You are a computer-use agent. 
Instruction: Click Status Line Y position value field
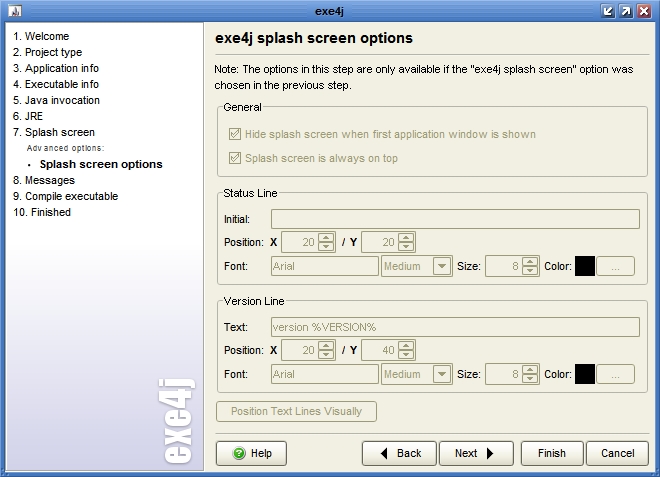pos(380,242)
